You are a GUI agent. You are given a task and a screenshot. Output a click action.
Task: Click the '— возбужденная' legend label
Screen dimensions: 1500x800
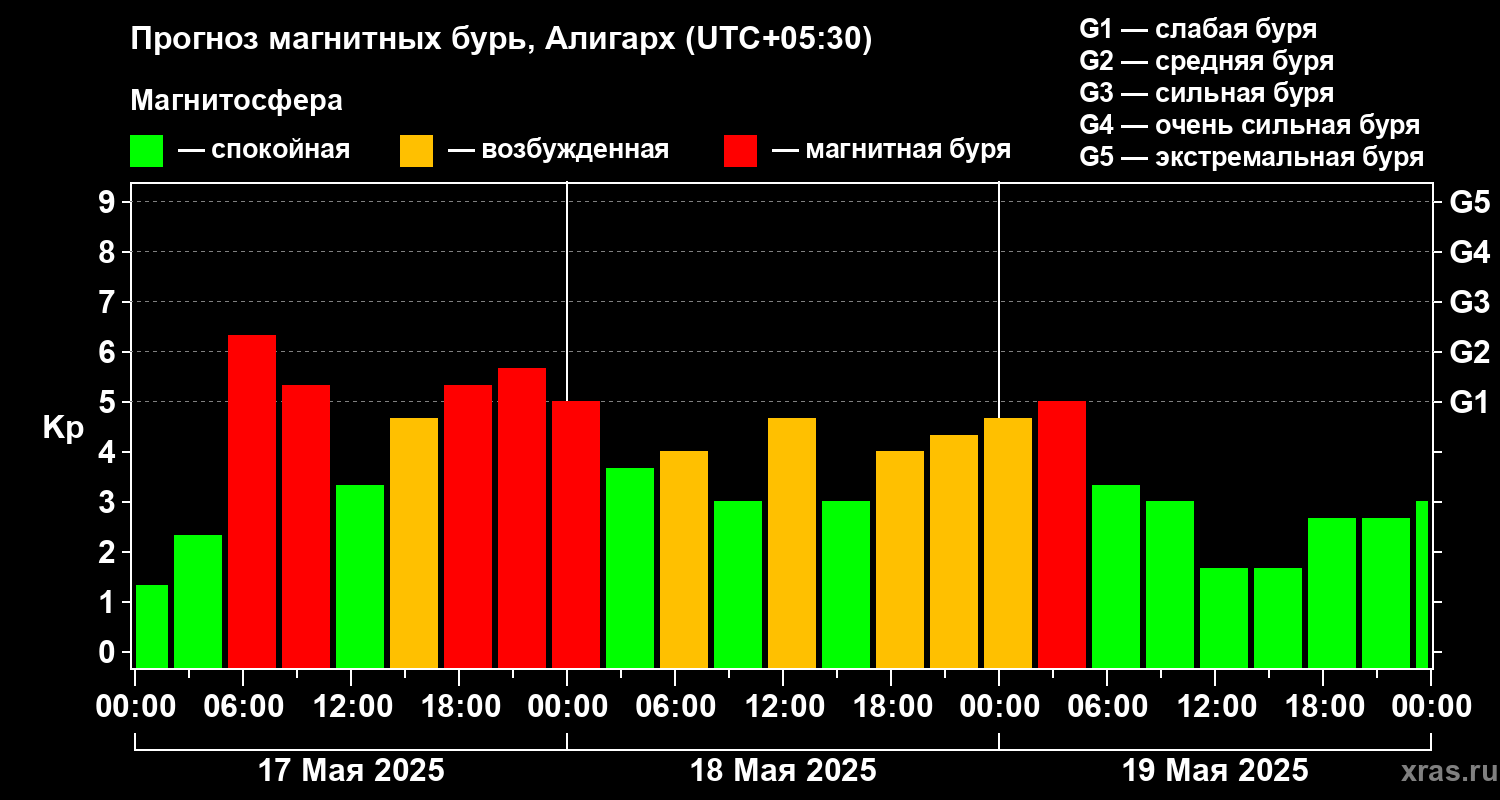(558, 151)
